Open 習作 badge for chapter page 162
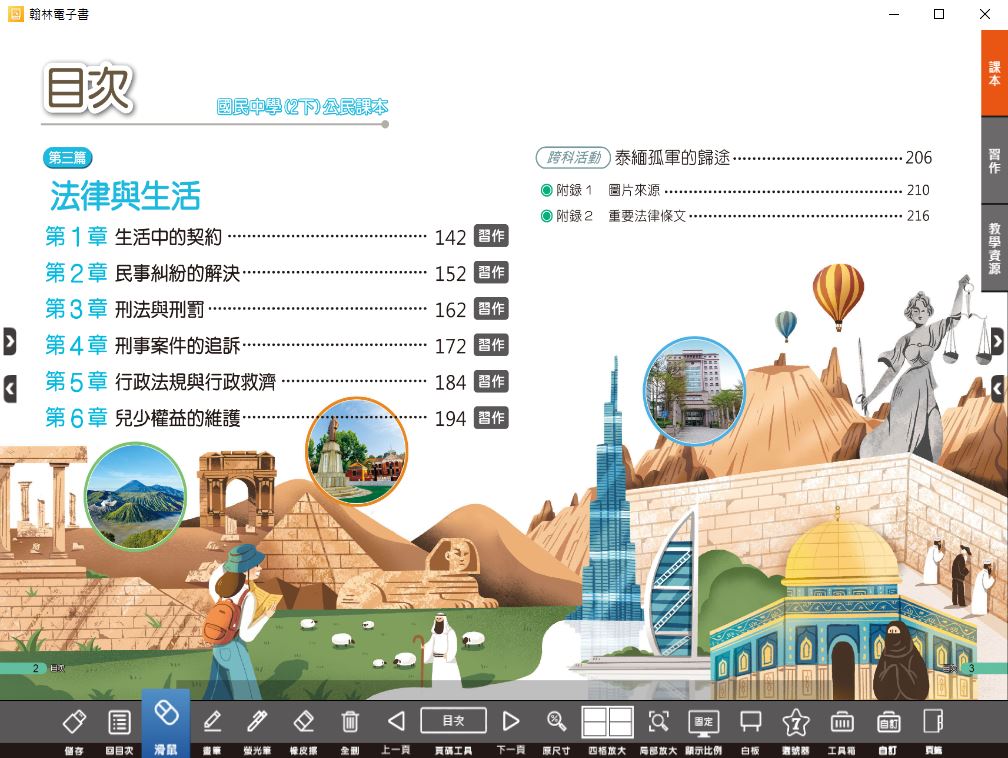 point(491,309)
